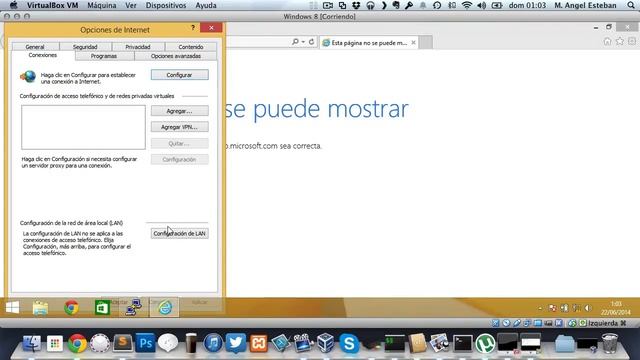Open the Ayuda menu
This screenshot has width=640, height=360.
click(206, 5)
